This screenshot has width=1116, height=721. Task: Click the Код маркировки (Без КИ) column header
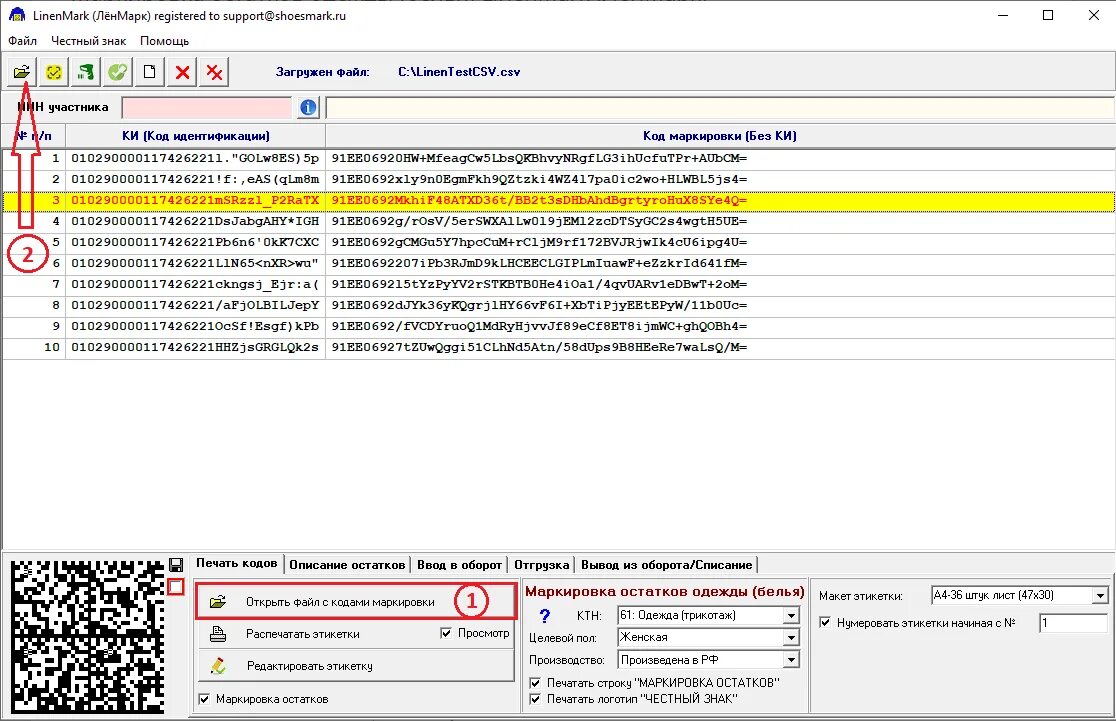(720, 136)
